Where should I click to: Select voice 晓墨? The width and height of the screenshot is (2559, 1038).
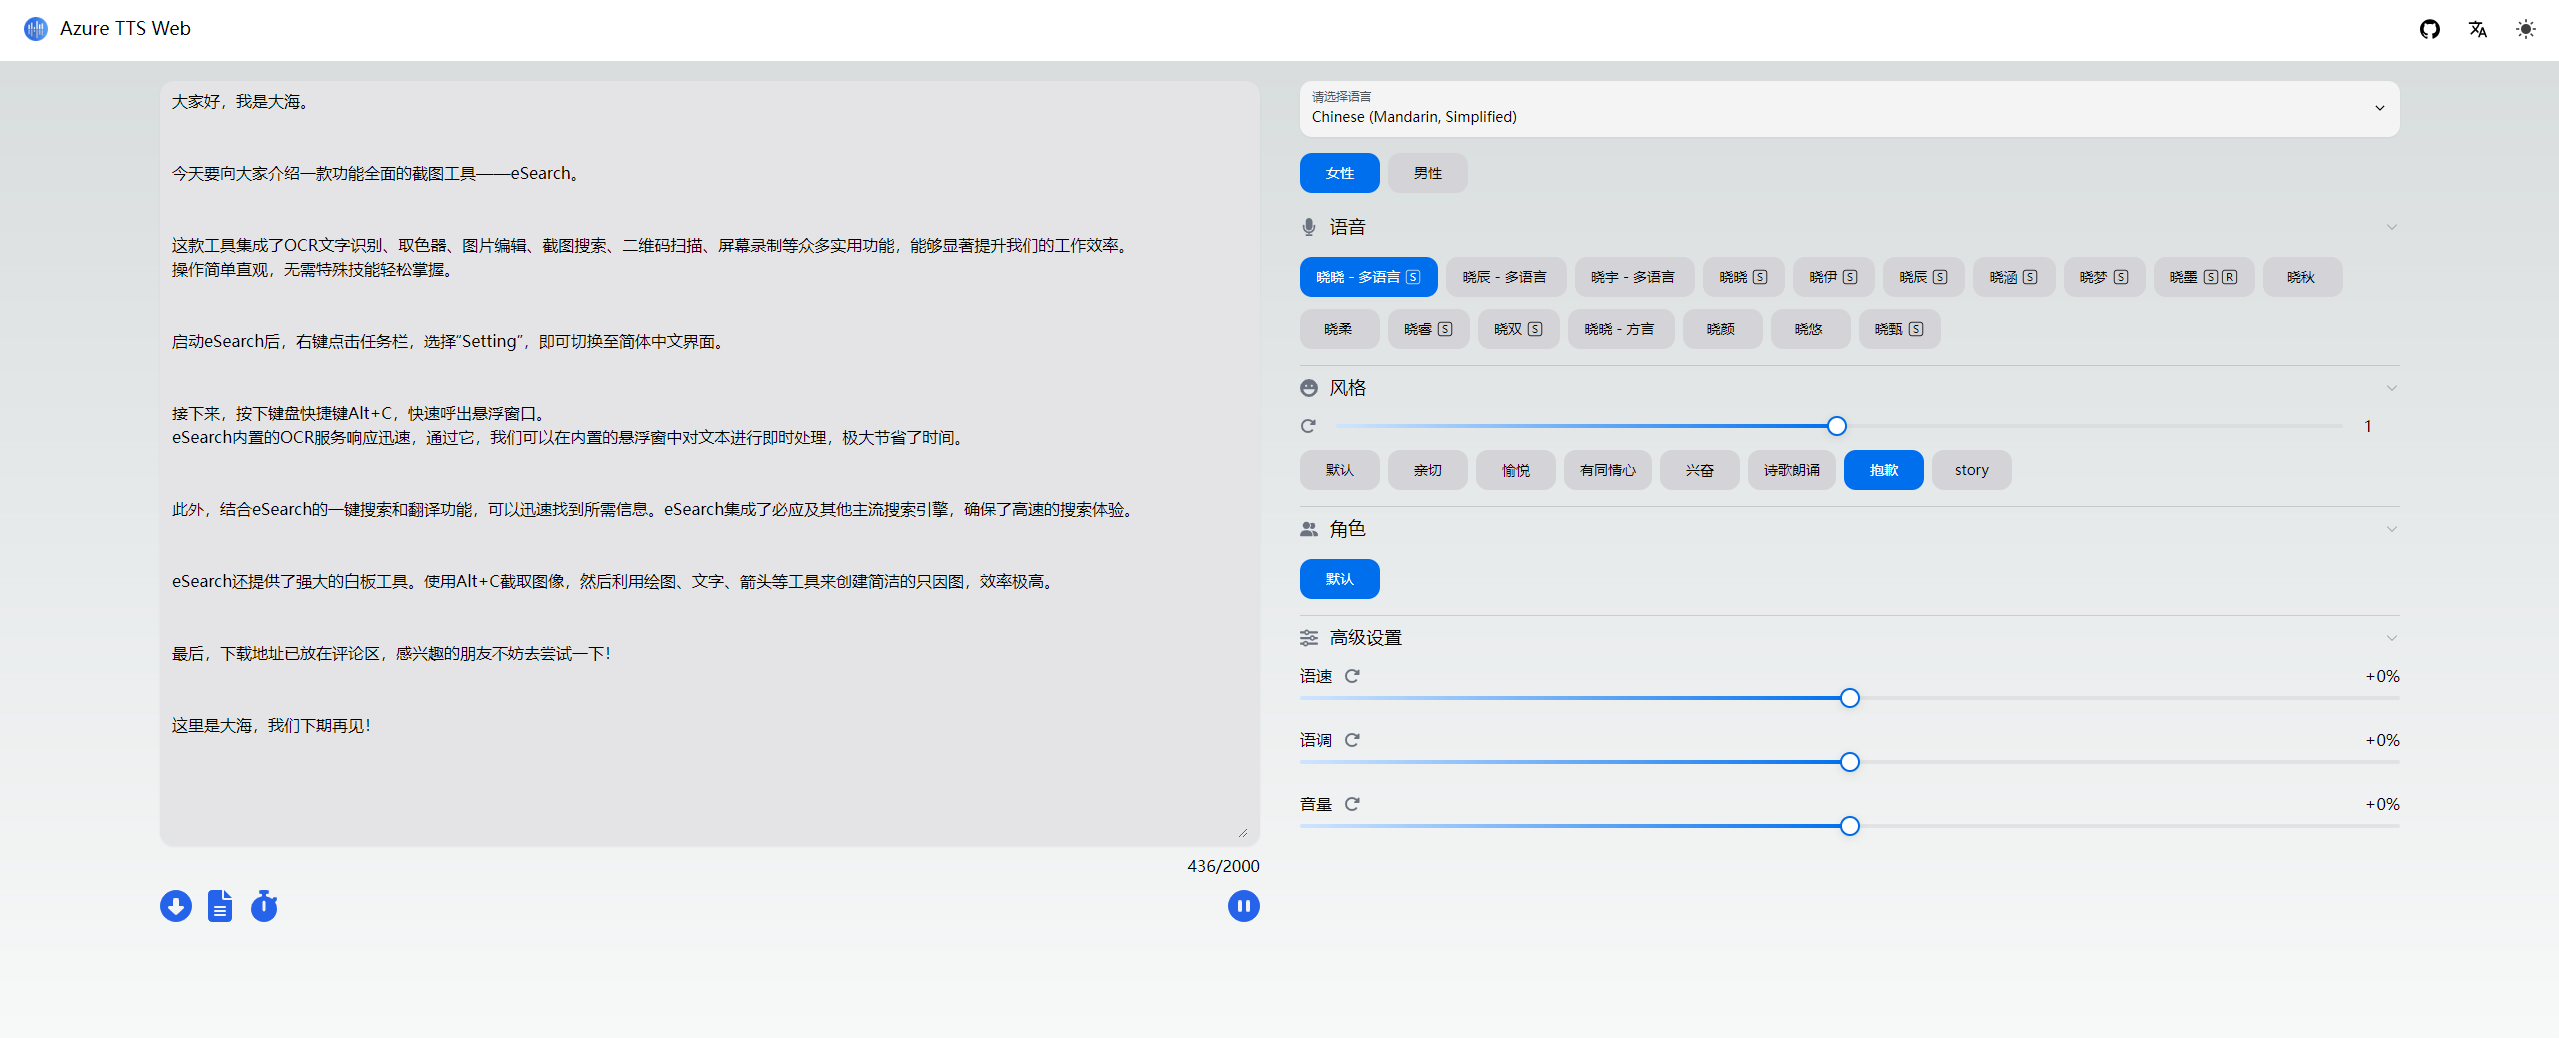[2203, 277]
